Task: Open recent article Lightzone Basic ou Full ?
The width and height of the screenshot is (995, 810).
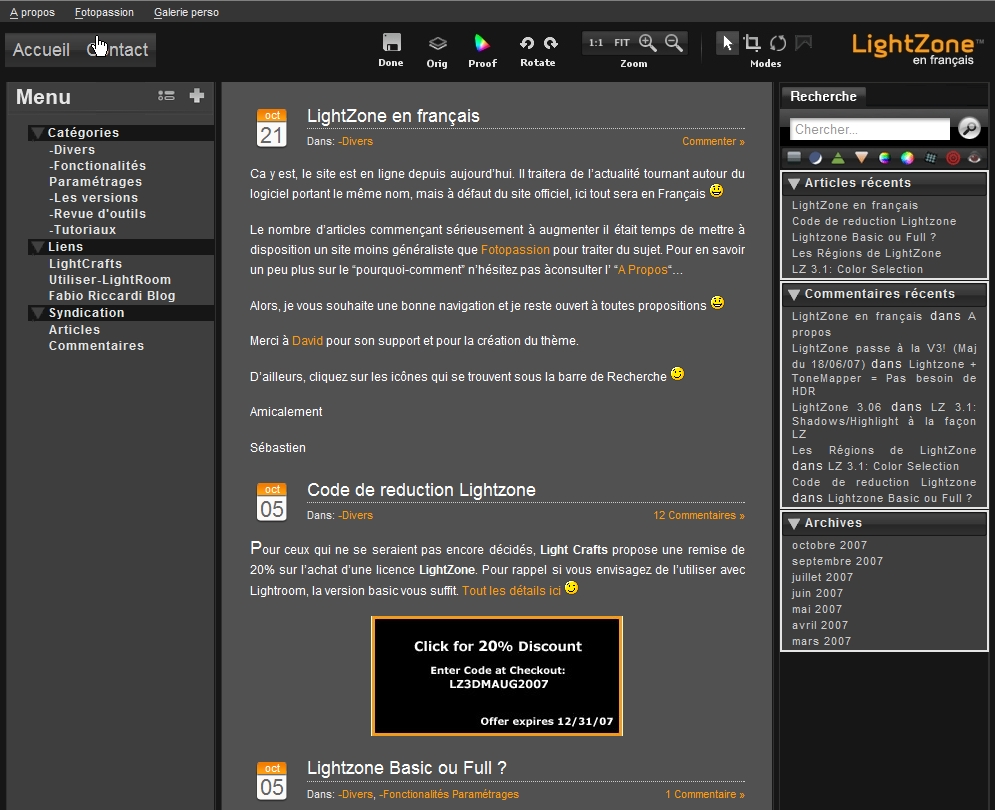Action: [864, 237]
